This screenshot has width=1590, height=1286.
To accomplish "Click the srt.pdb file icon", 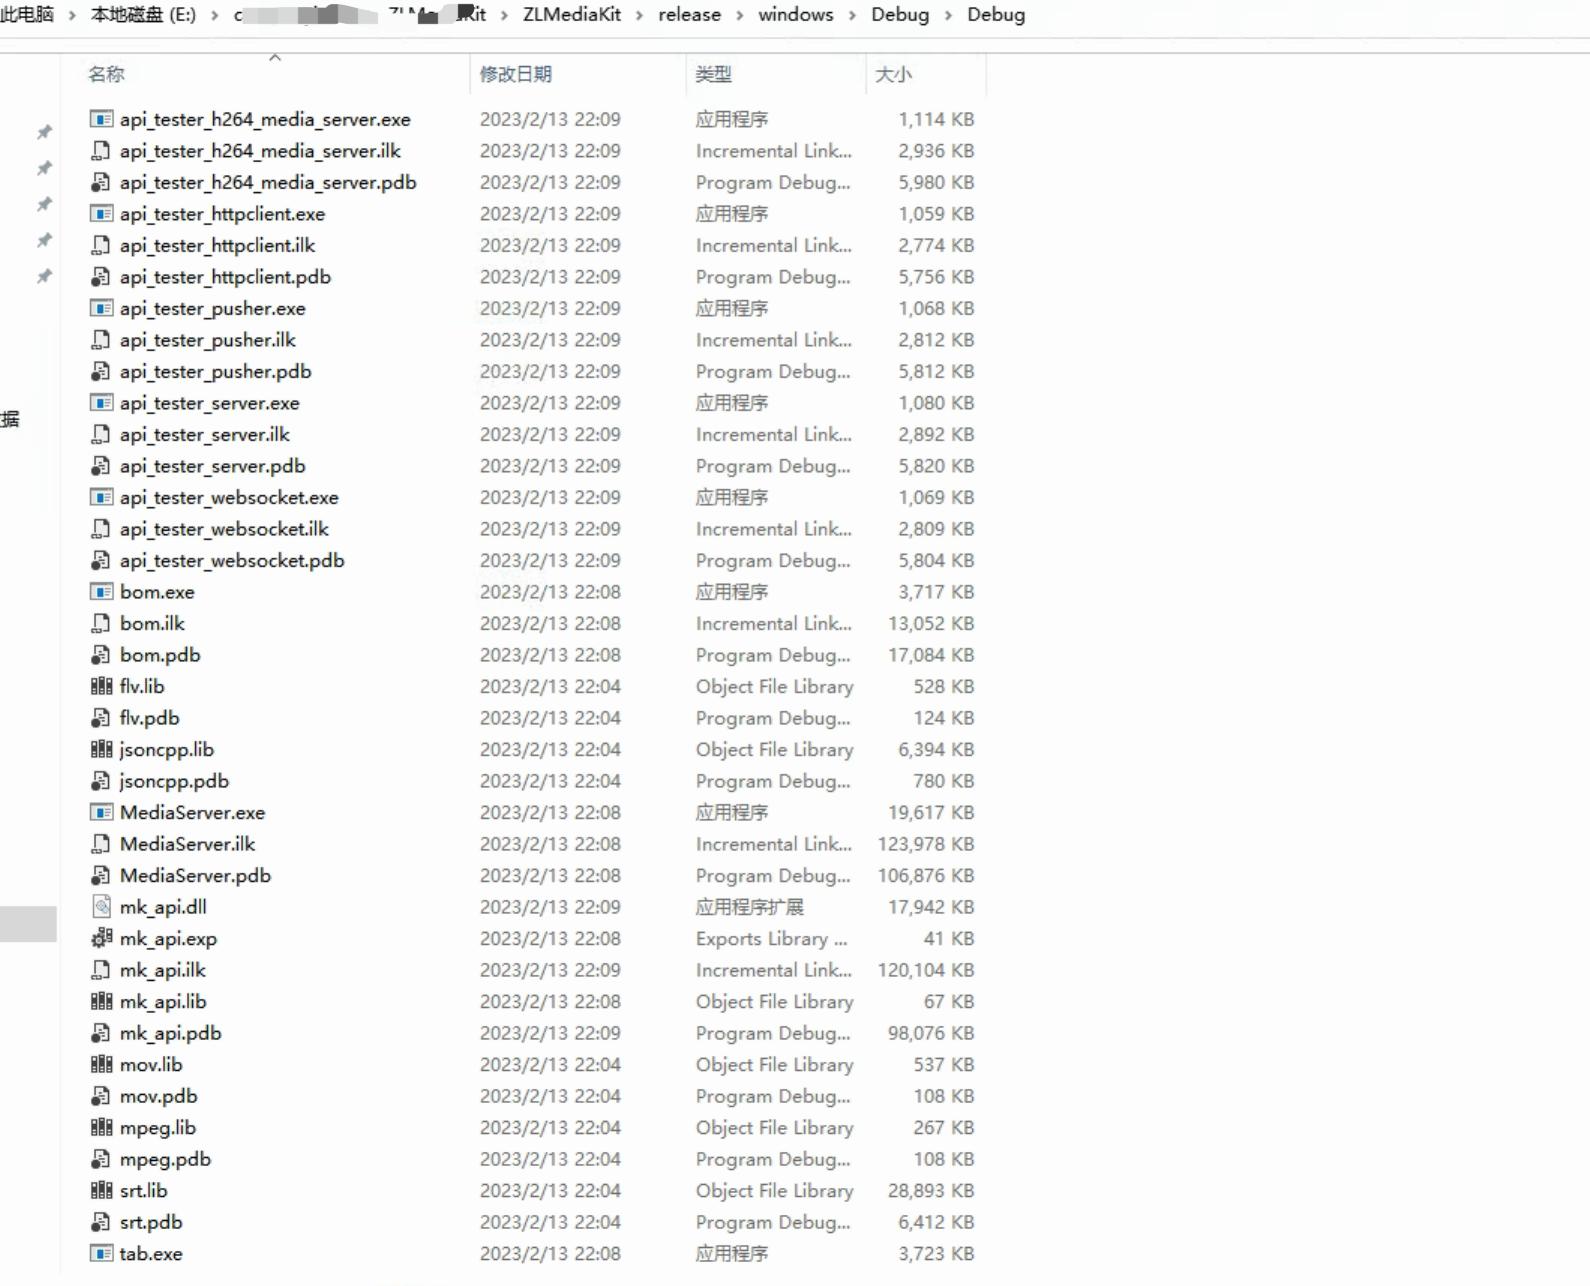I will point(101,1222).
